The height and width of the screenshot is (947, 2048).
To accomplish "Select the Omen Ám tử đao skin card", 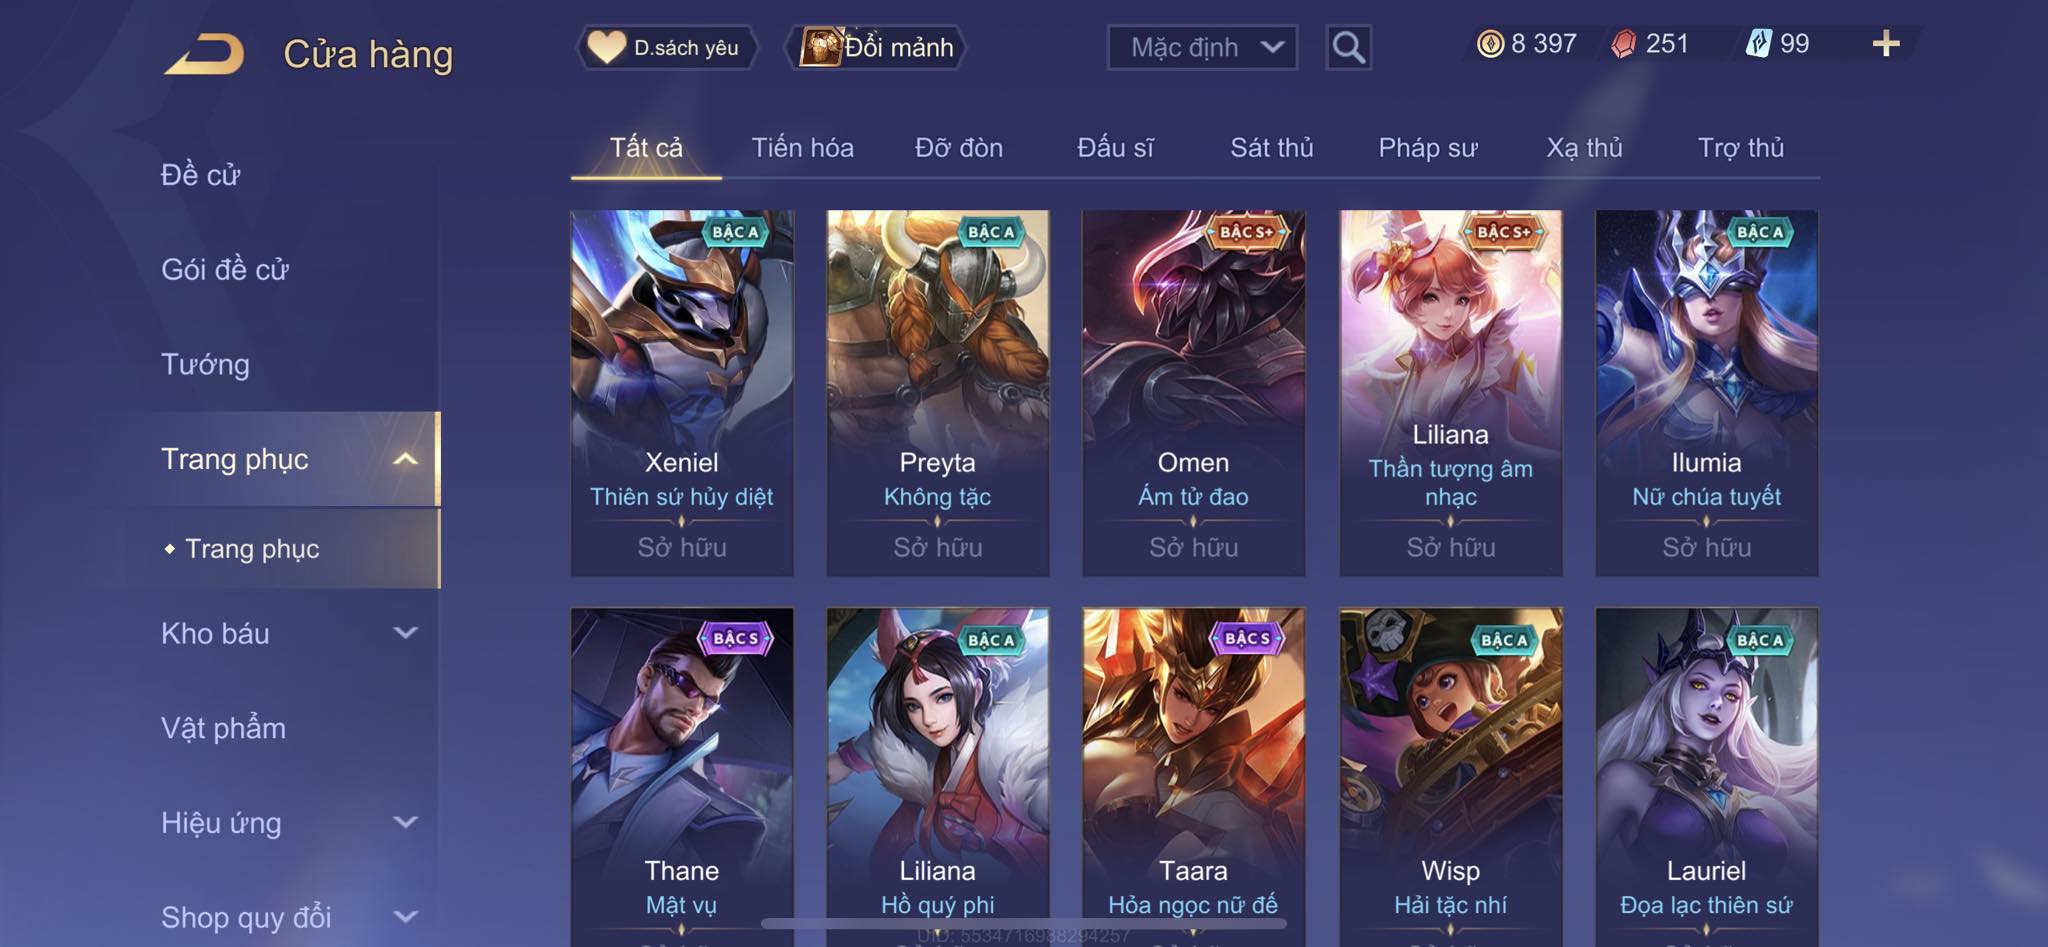I will (1193, 393).
